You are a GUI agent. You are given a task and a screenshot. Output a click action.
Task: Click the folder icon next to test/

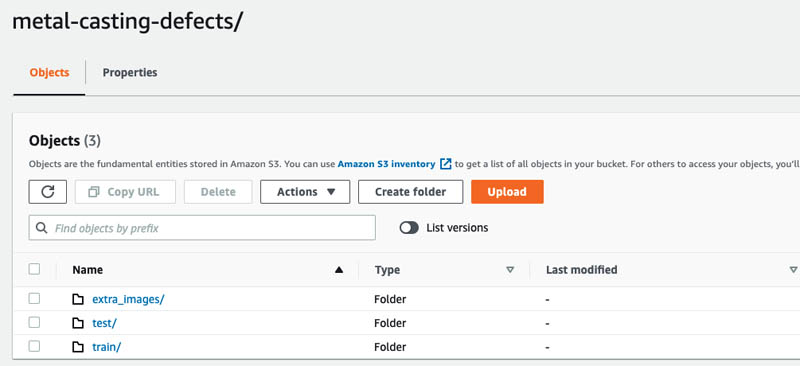[x=78, y=323]
